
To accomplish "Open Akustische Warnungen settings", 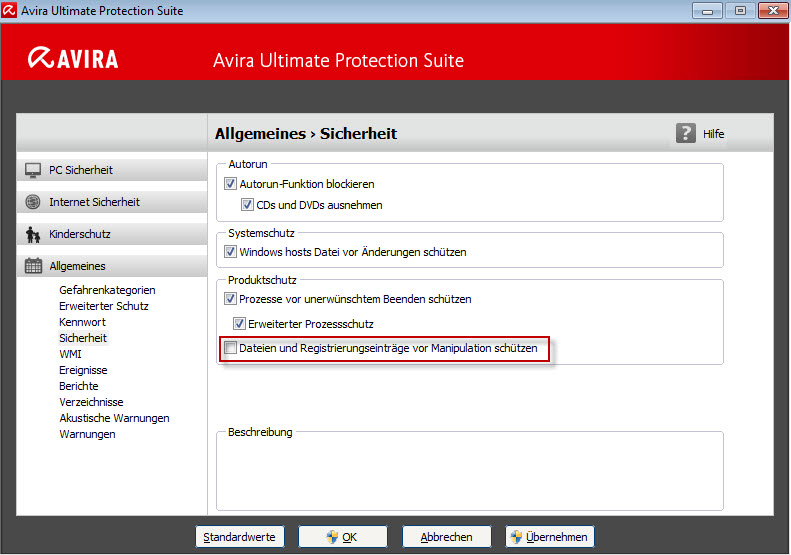I will click(114, 418).
